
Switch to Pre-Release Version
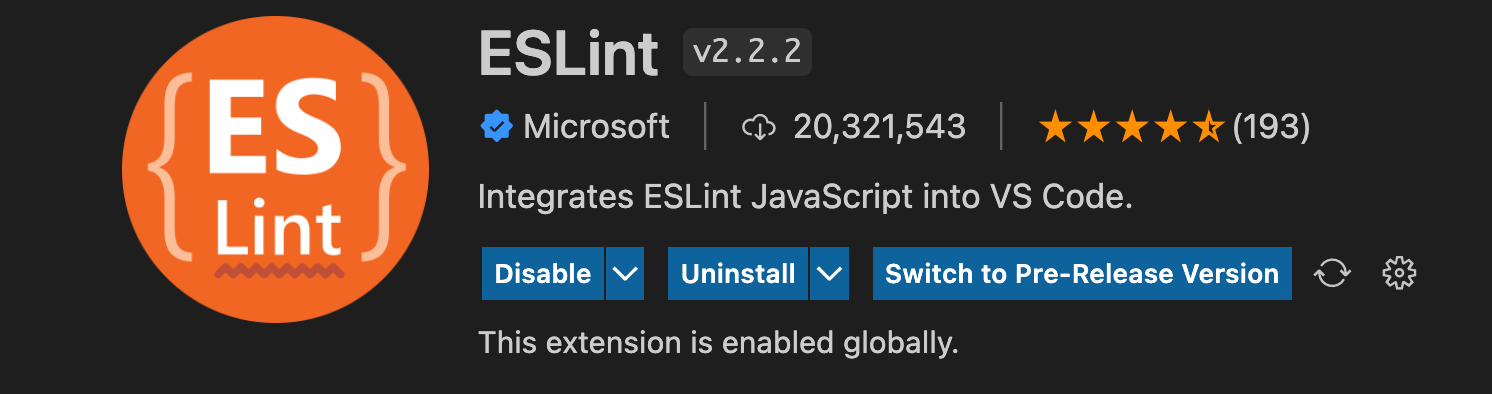click(1082, 273)
